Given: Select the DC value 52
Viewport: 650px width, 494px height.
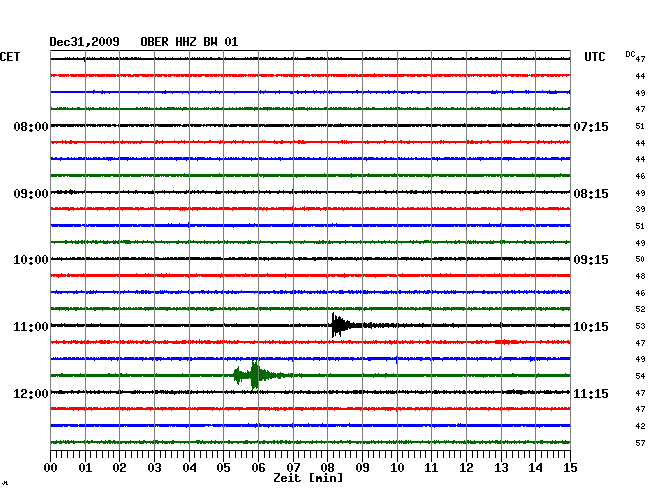Looking at the screenshot, I should click(640, 309).
